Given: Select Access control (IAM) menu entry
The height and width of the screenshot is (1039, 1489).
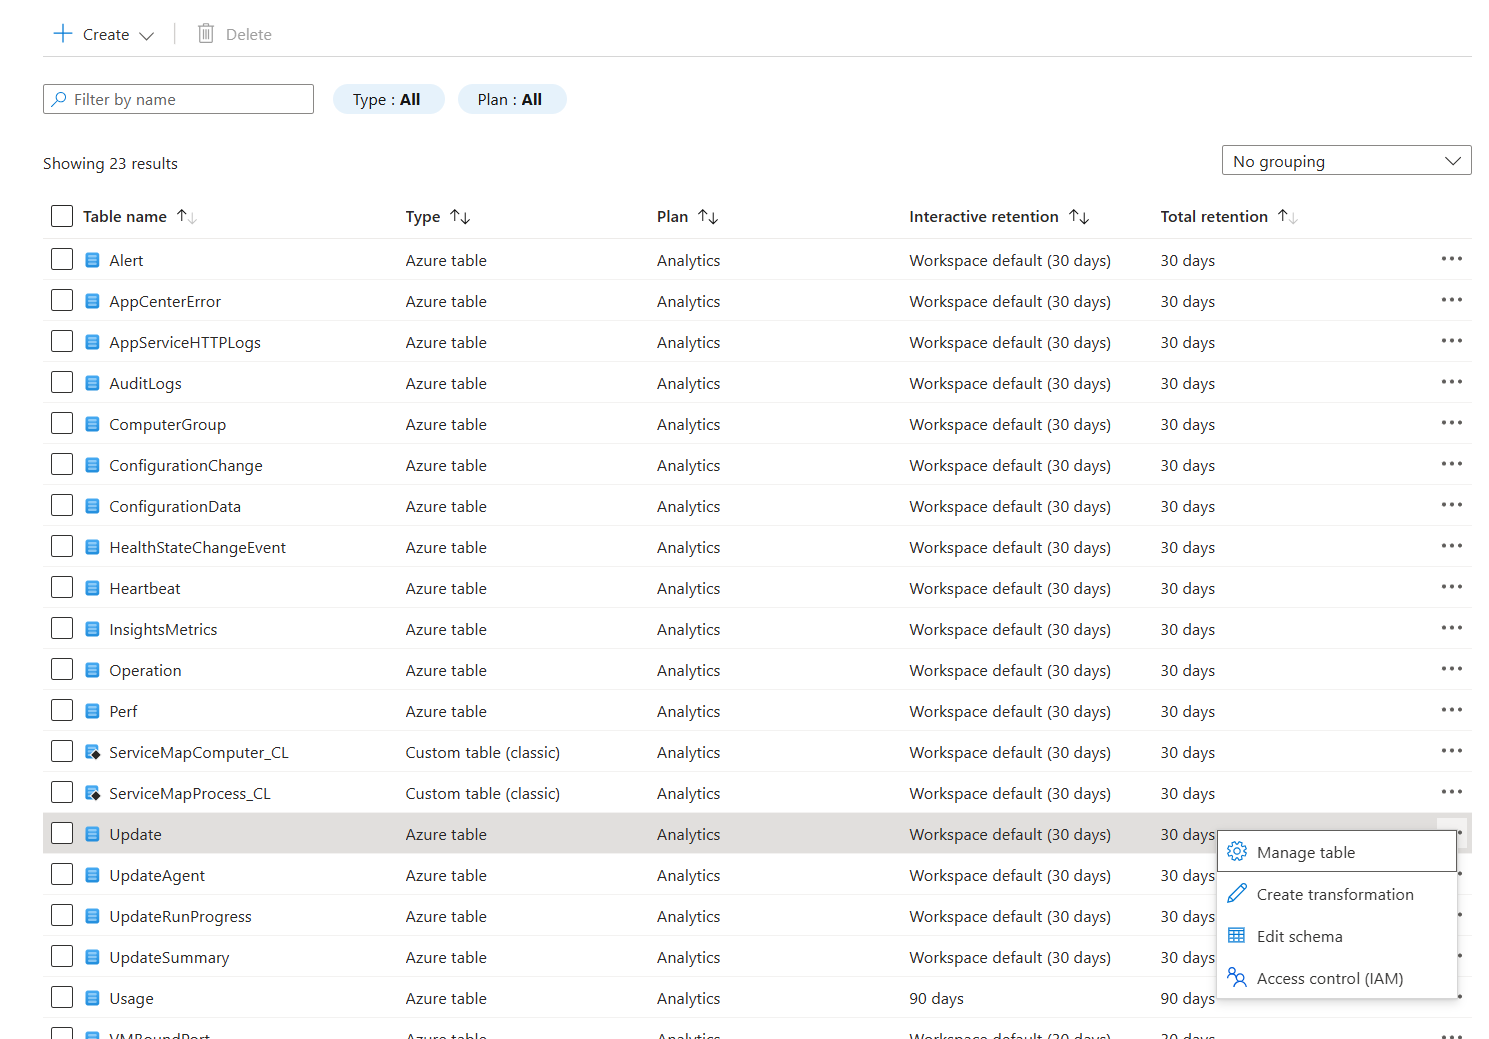Looking at the screenshot, I should (x=1337, y=978).
